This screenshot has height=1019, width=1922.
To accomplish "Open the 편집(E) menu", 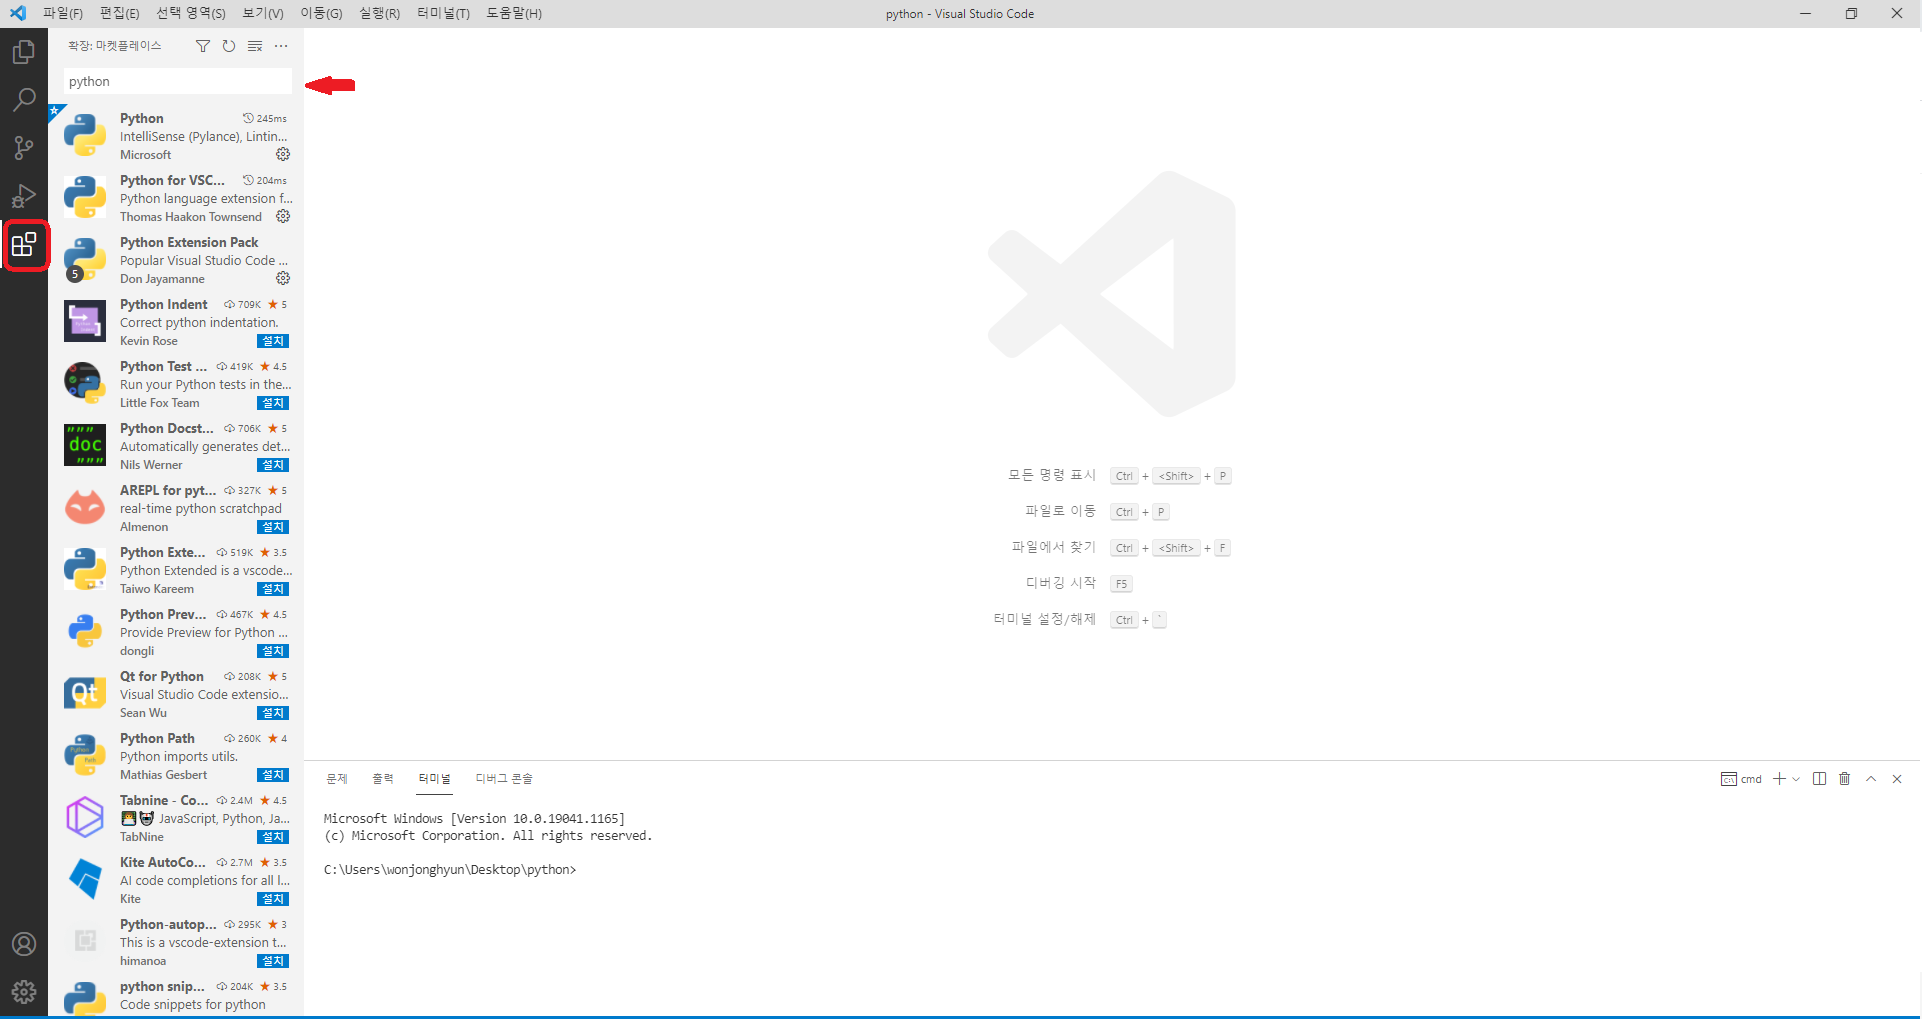I will pos(120,13).
